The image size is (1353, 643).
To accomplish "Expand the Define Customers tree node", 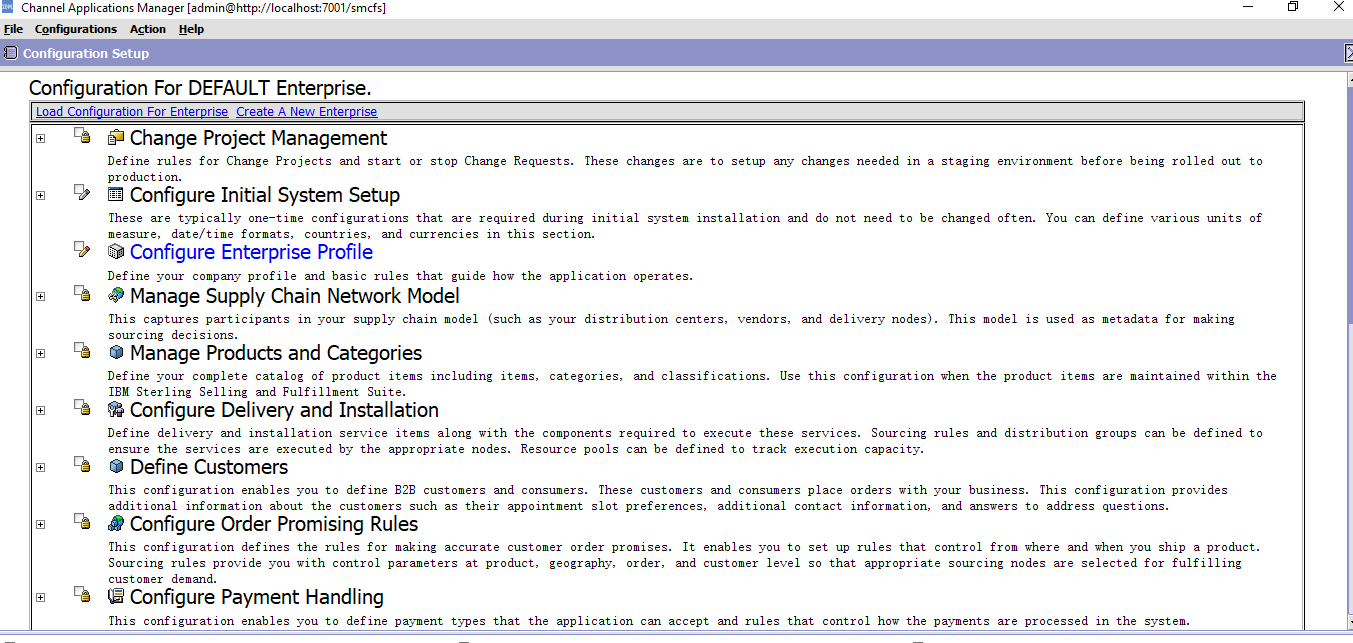I will coord(40,466).
